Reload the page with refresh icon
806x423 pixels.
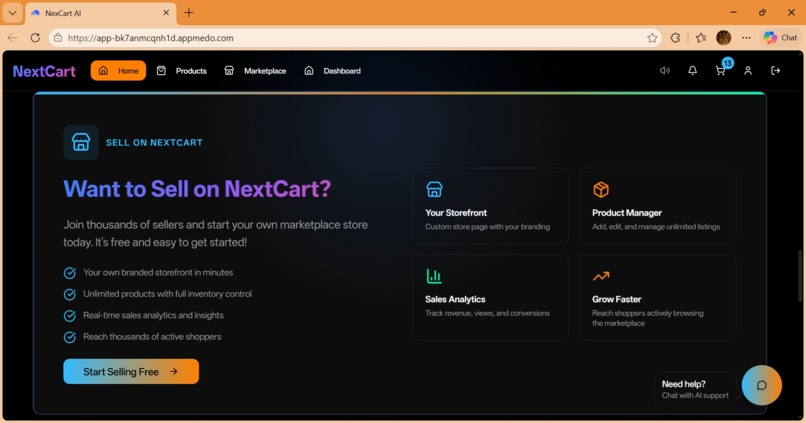coord(35,38)
